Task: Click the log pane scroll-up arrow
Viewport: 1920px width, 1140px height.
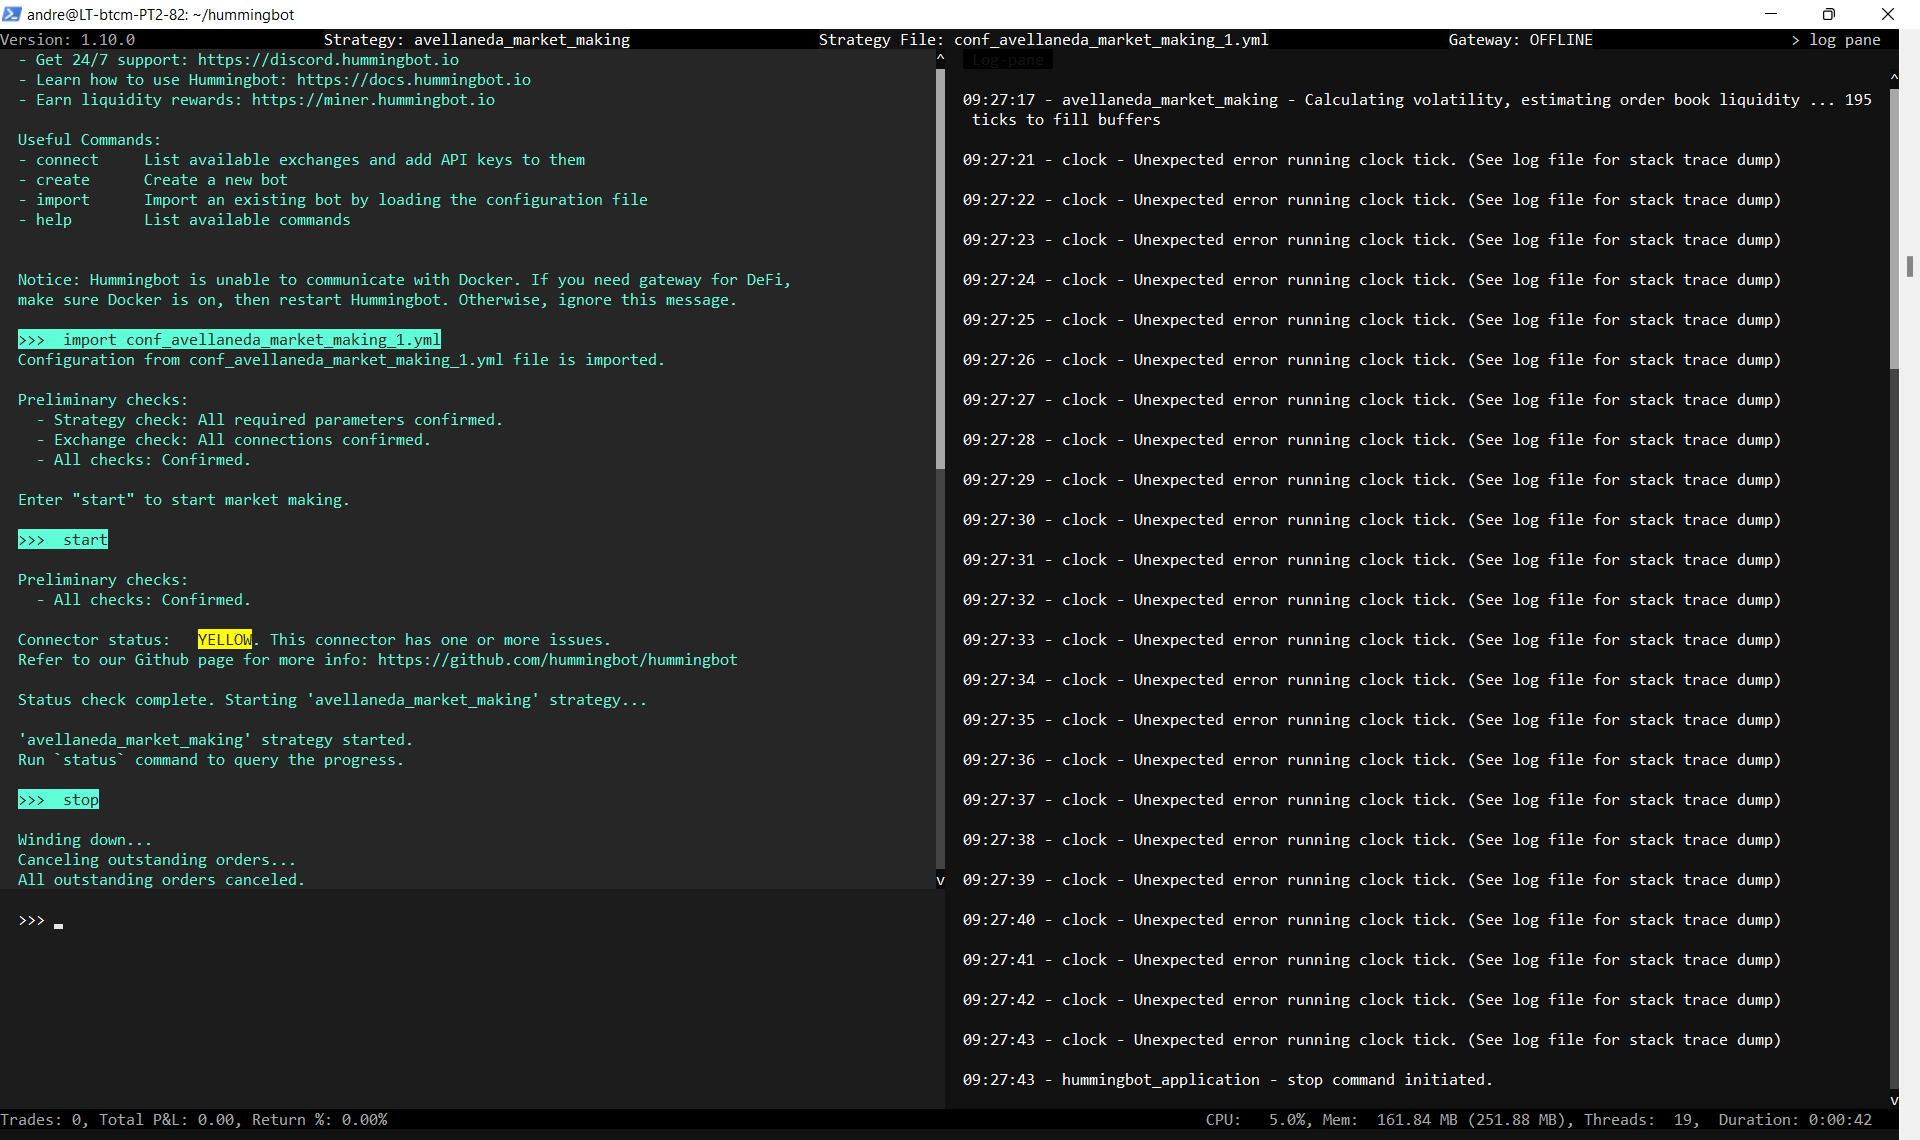Action: coord(1893,77)
